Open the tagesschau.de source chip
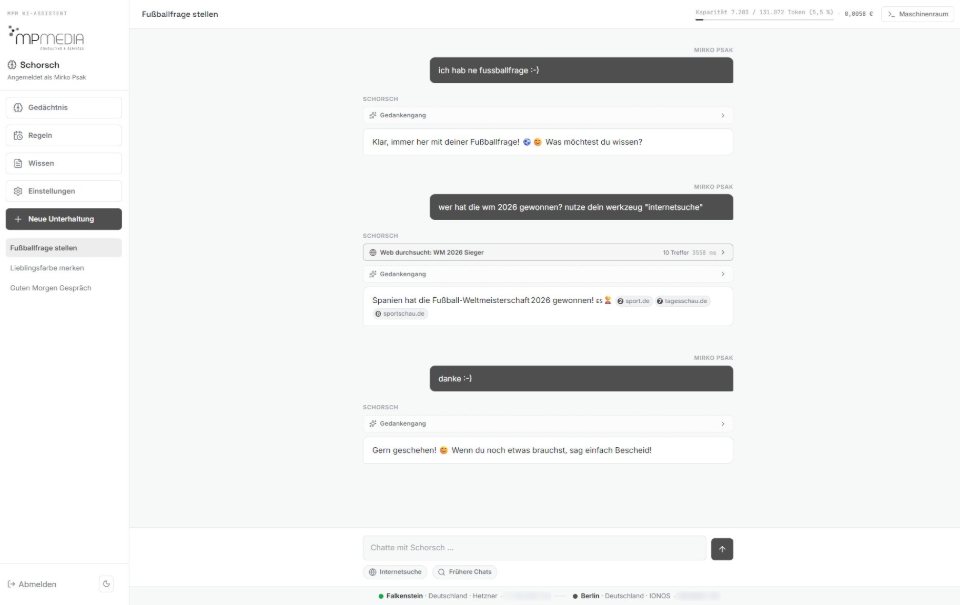 [x=682, y=301]
